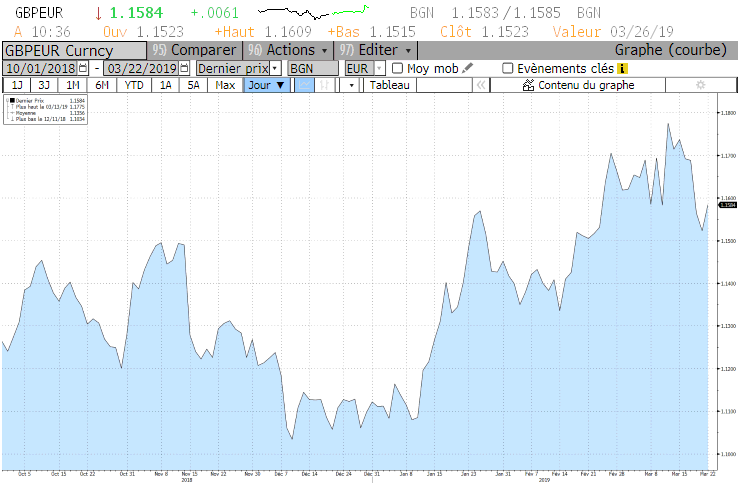Click the 1.1584 last price value
748x484 pixels.
[x=136, y=12]
